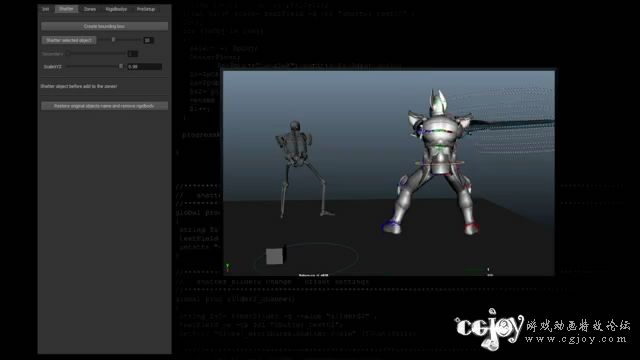Select the gray cube in viewport

tap(275, 256)
